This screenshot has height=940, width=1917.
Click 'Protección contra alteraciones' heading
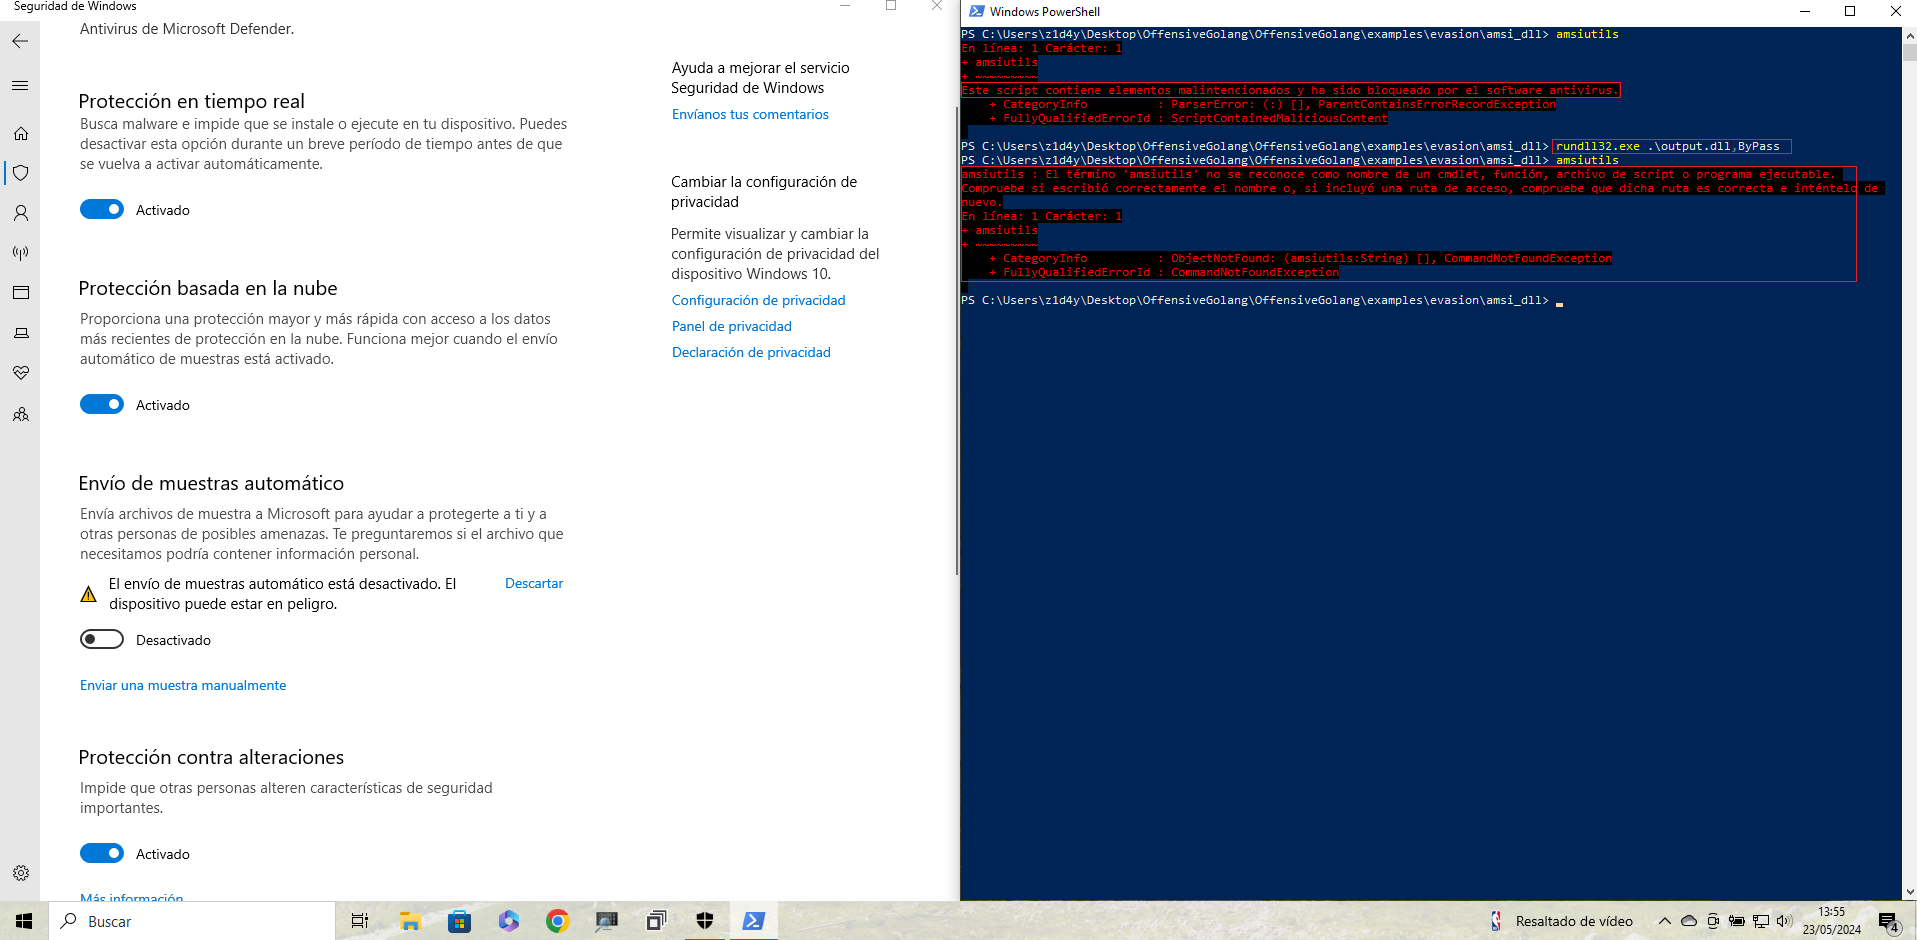[211, 757]
